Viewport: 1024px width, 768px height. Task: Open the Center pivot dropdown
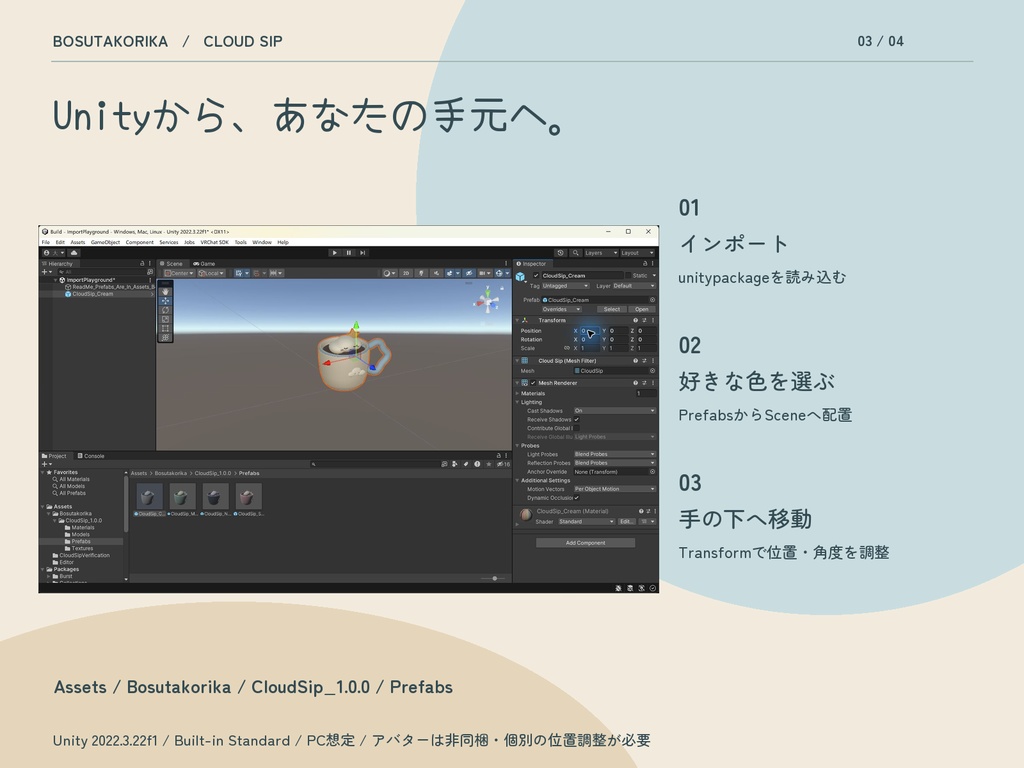179,273
